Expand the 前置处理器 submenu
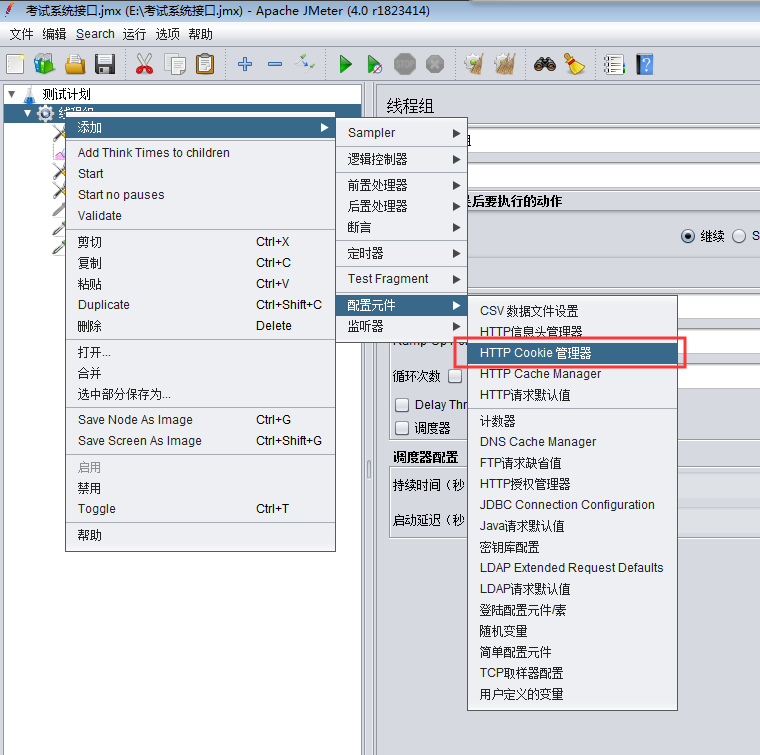Image resolution: width=760 pixels, height=755 pixels. click(x=402, y=185)
